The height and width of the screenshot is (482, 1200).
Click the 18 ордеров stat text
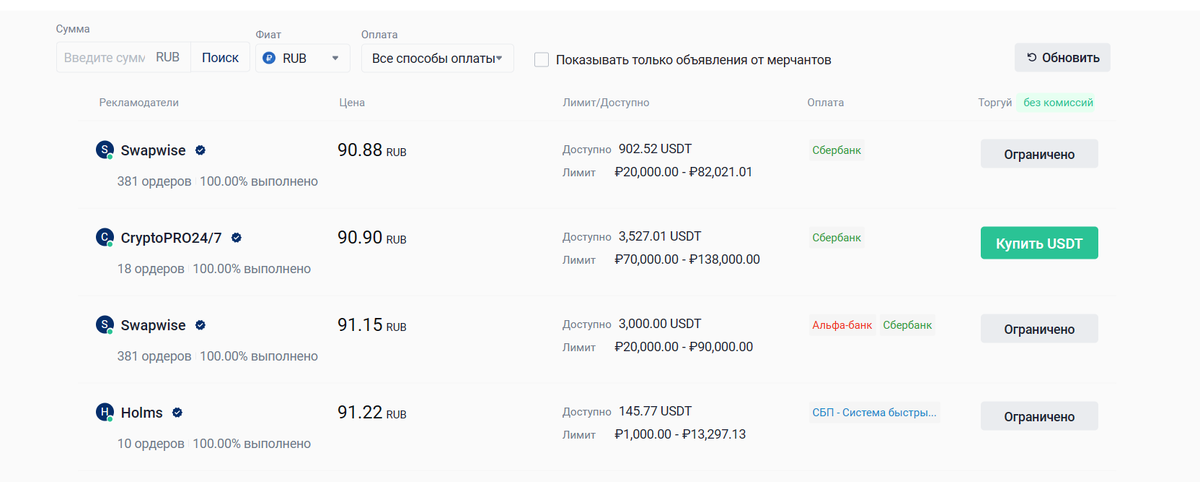click(151, 269)
